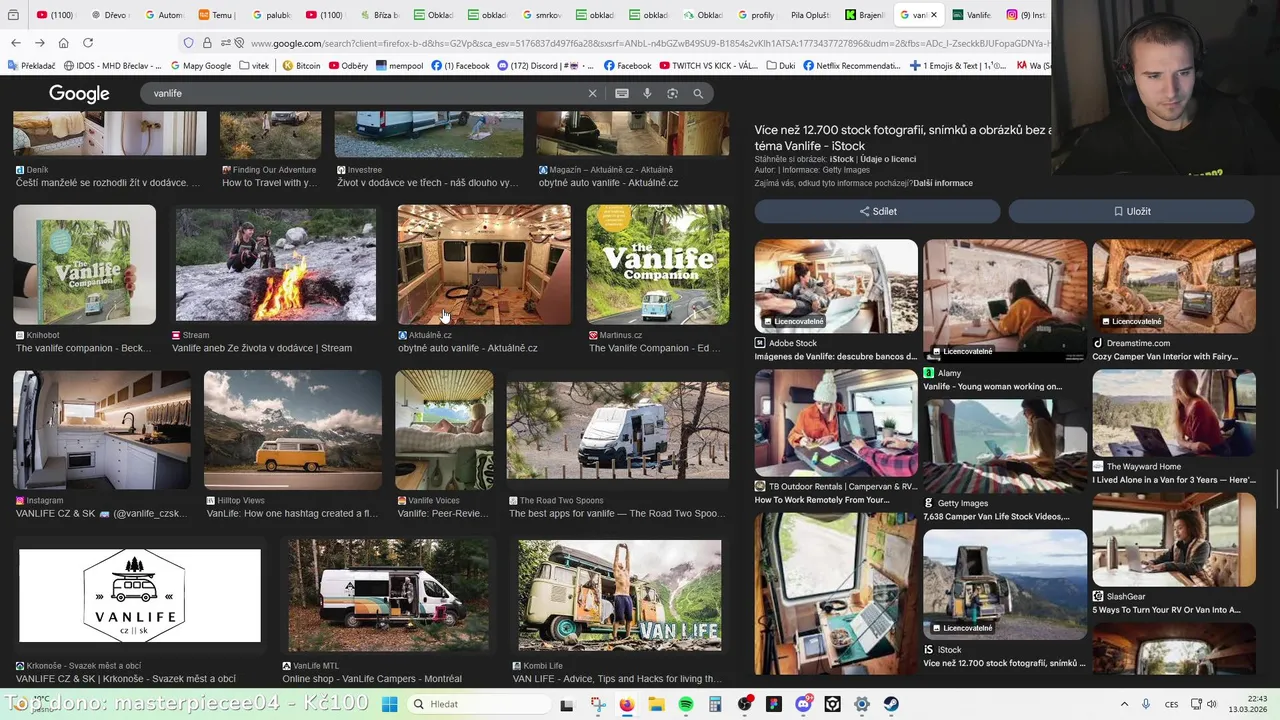This screenshot has height=720, width=1280.
Task: Open the Další informace link
Action: coord(942,183)
